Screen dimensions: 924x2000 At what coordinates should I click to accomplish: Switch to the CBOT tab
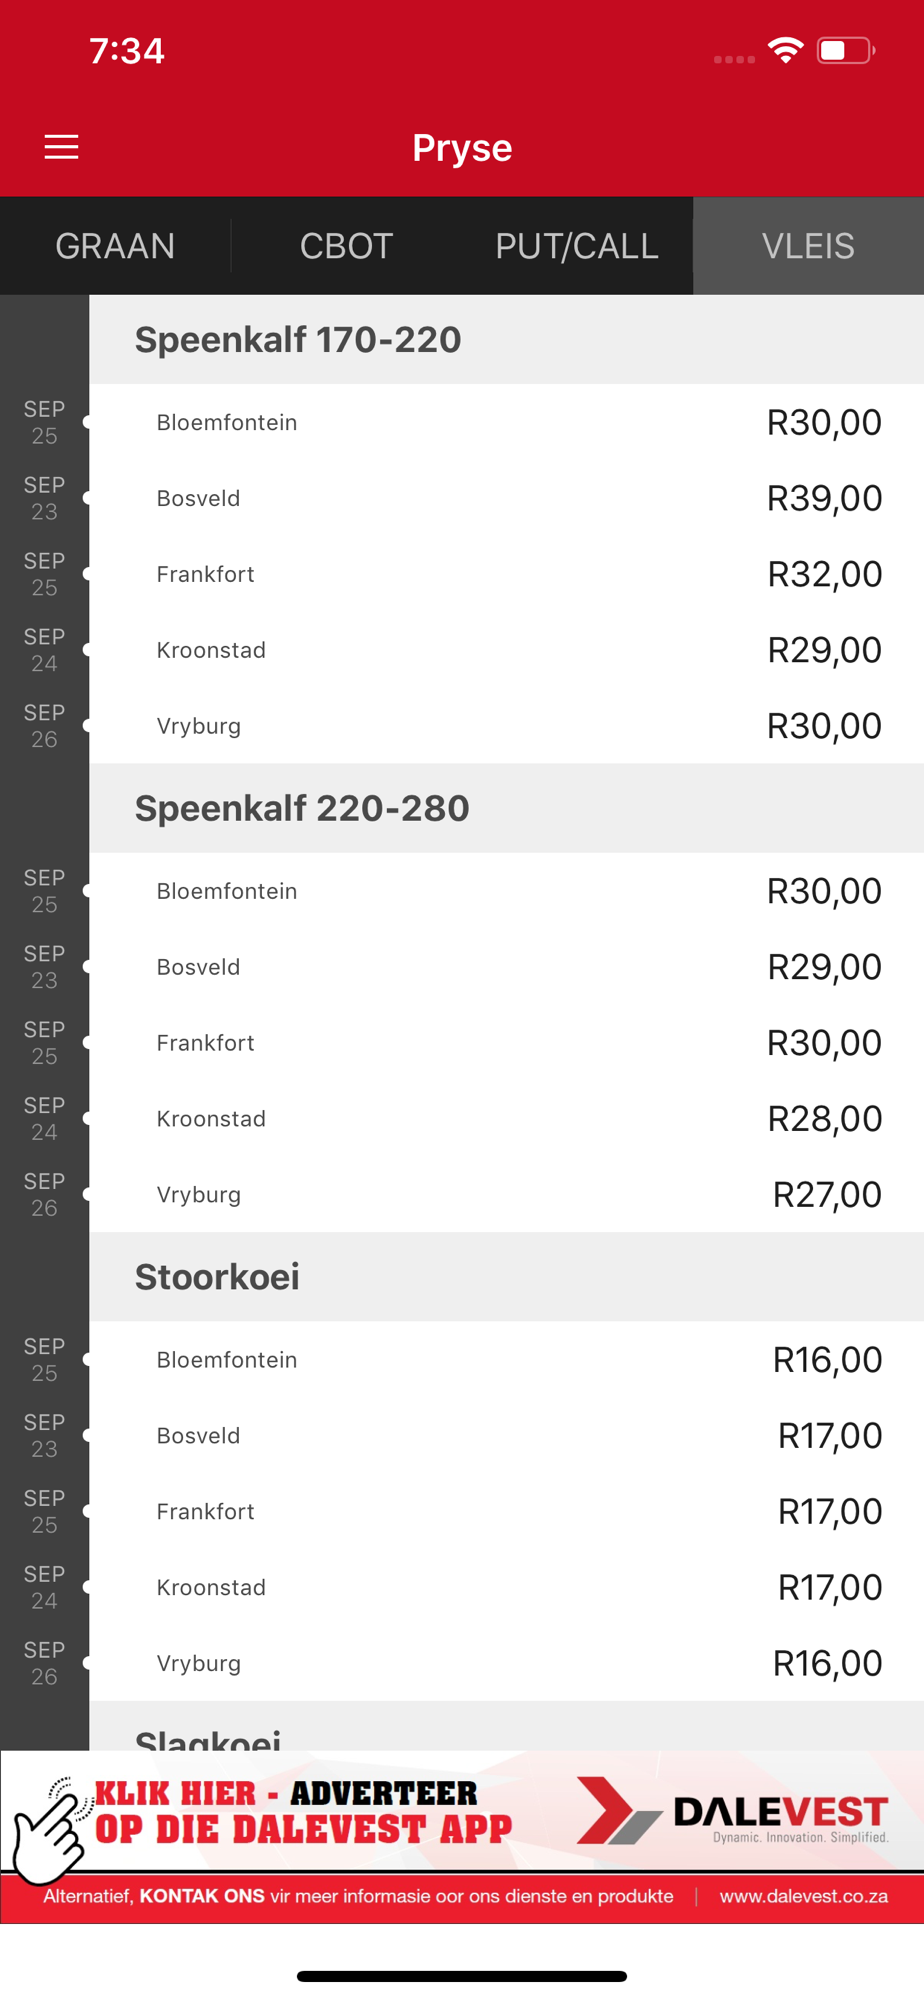(x=346, y=246)
